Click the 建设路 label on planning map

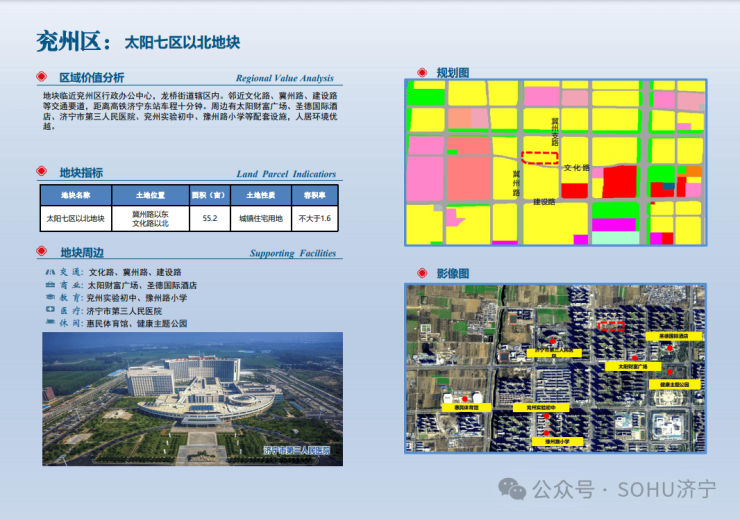coord(544,202)
